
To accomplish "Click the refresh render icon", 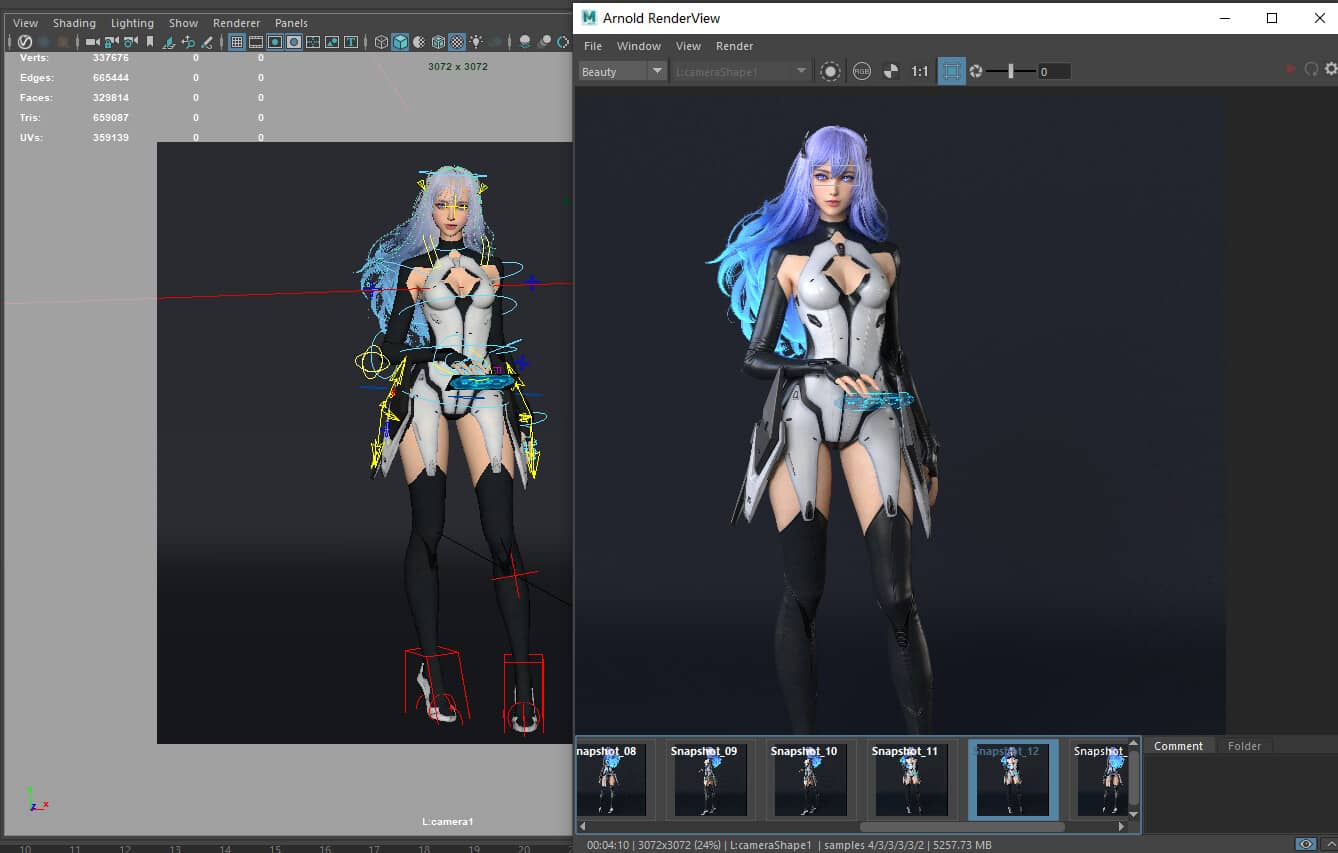I will [1311, 69].
